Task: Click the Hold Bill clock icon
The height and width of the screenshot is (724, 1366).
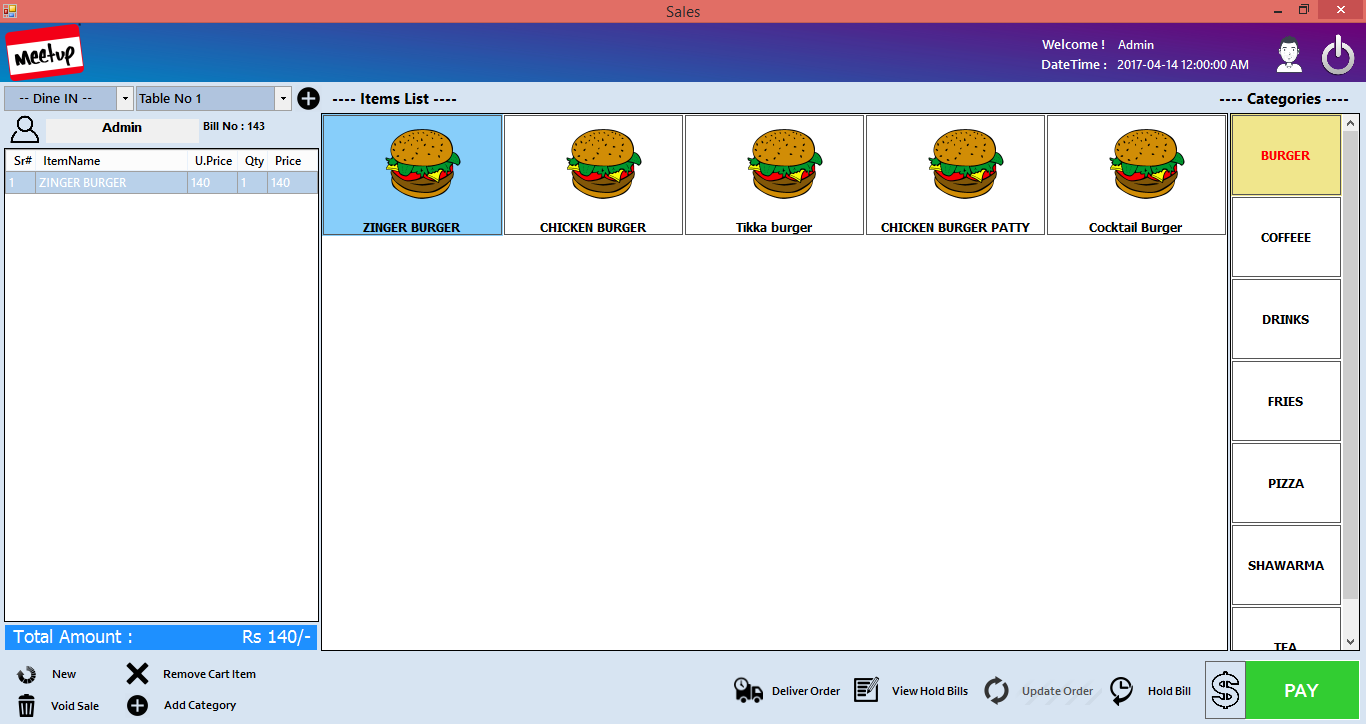Action: click(1120, 690)
